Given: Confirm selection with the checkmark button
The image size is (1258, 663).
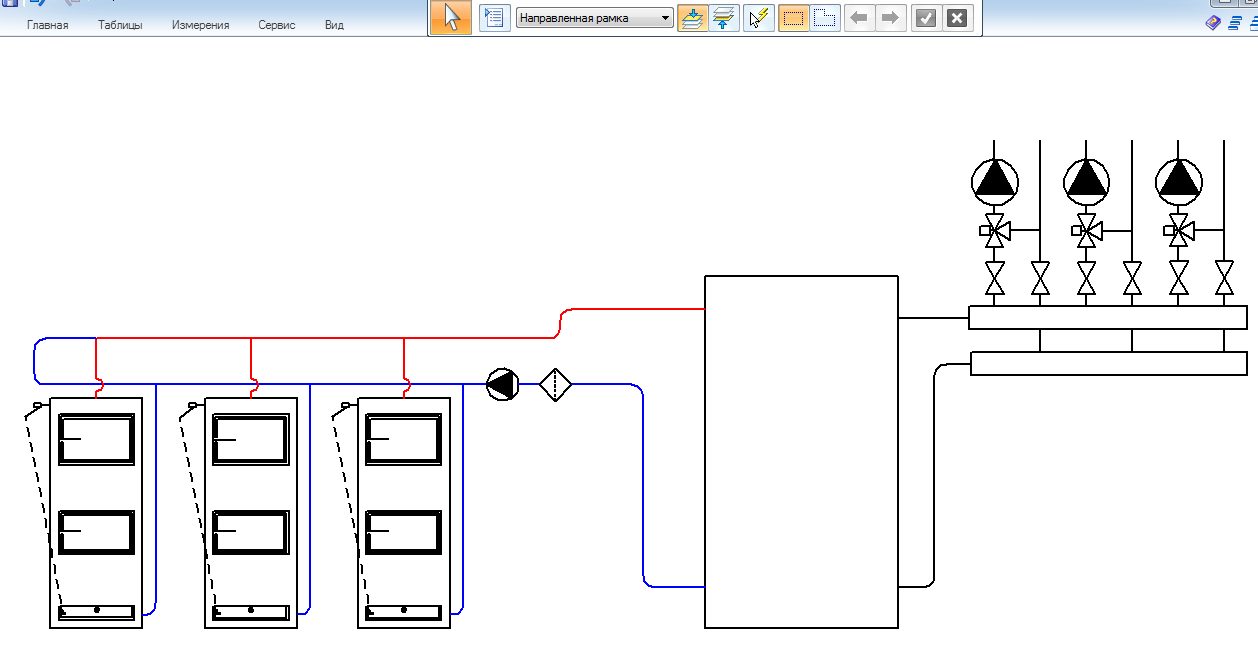Looking at the screenshot, I should 926,18.
